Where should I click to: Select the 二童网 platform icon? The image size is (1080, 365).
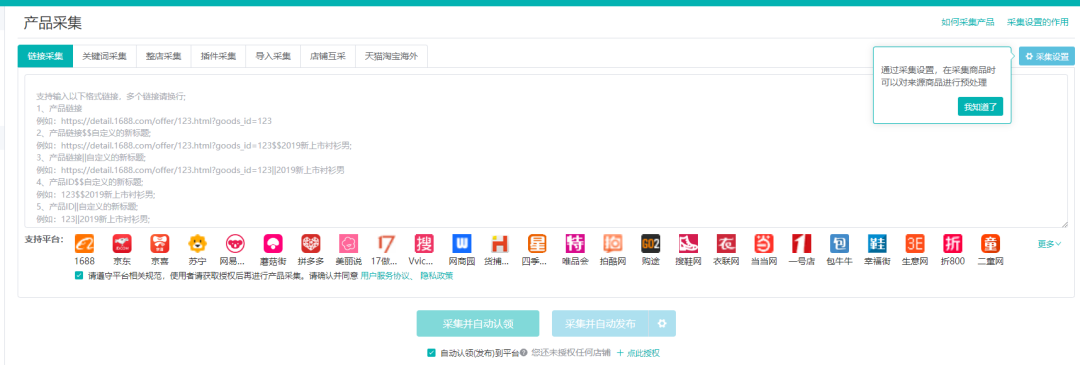tap(990, 244)
